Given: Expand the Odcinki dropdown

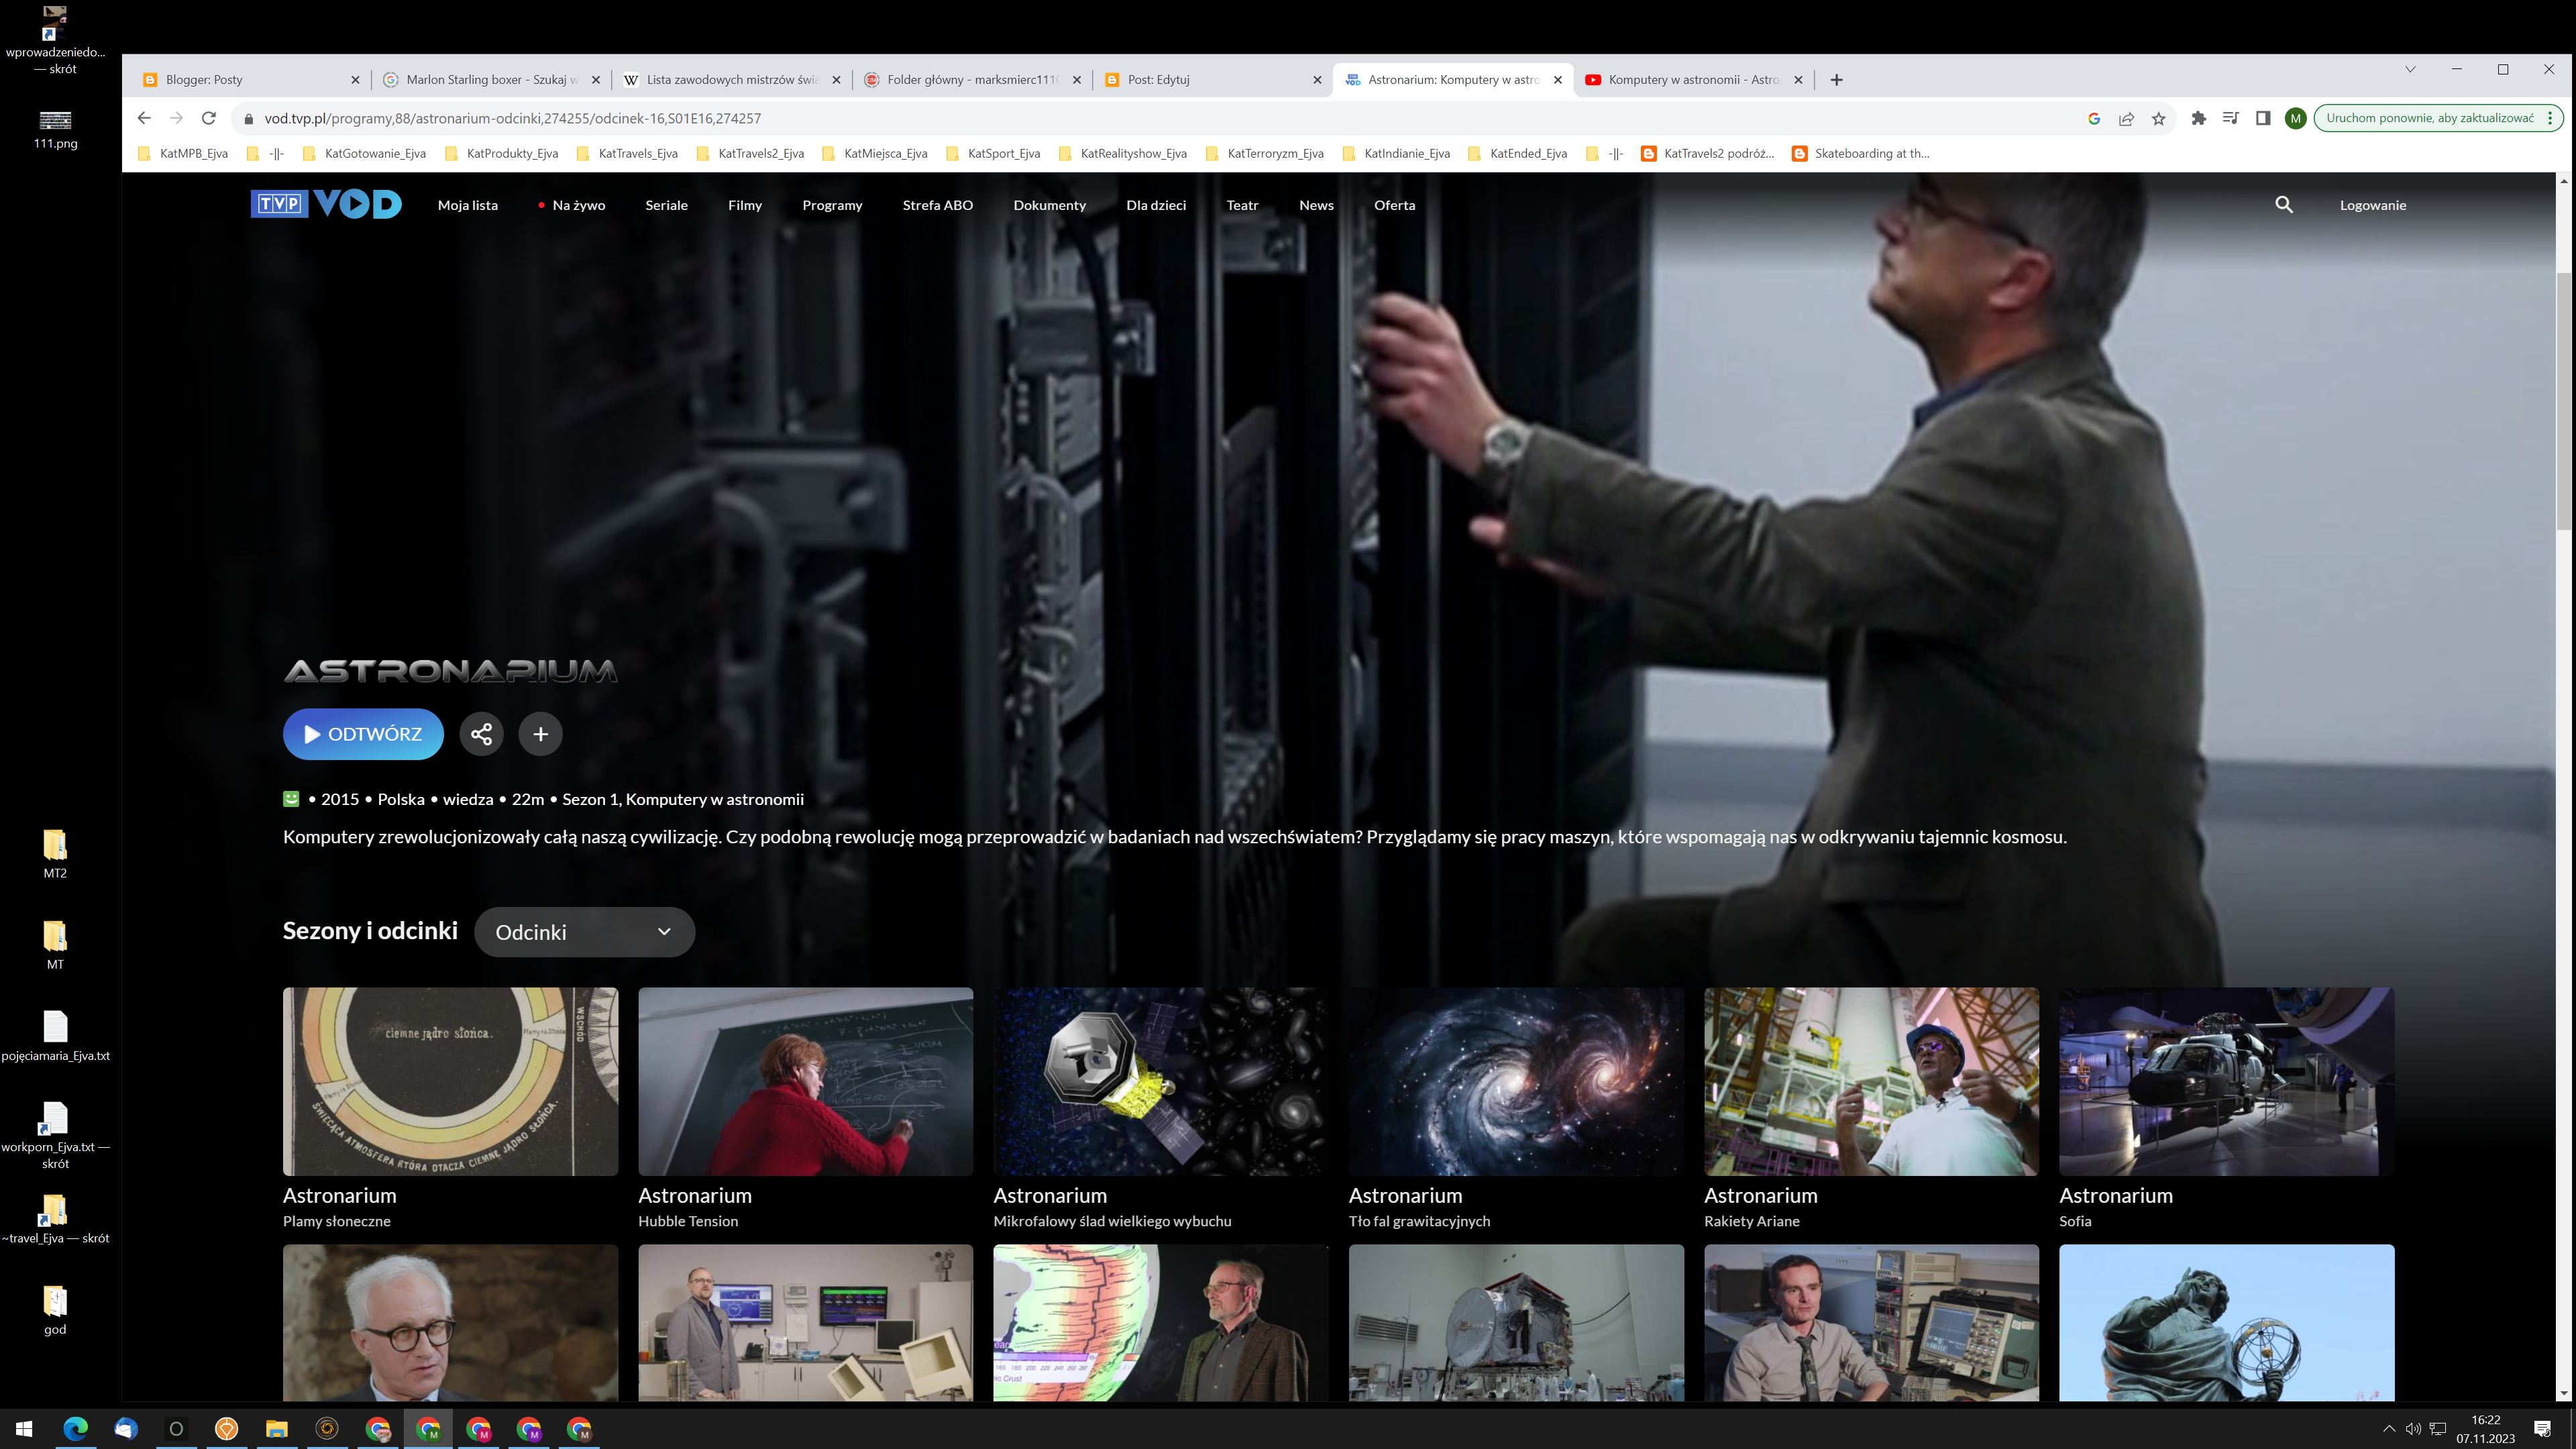Looking at the screenshot, I should (584, 932).
